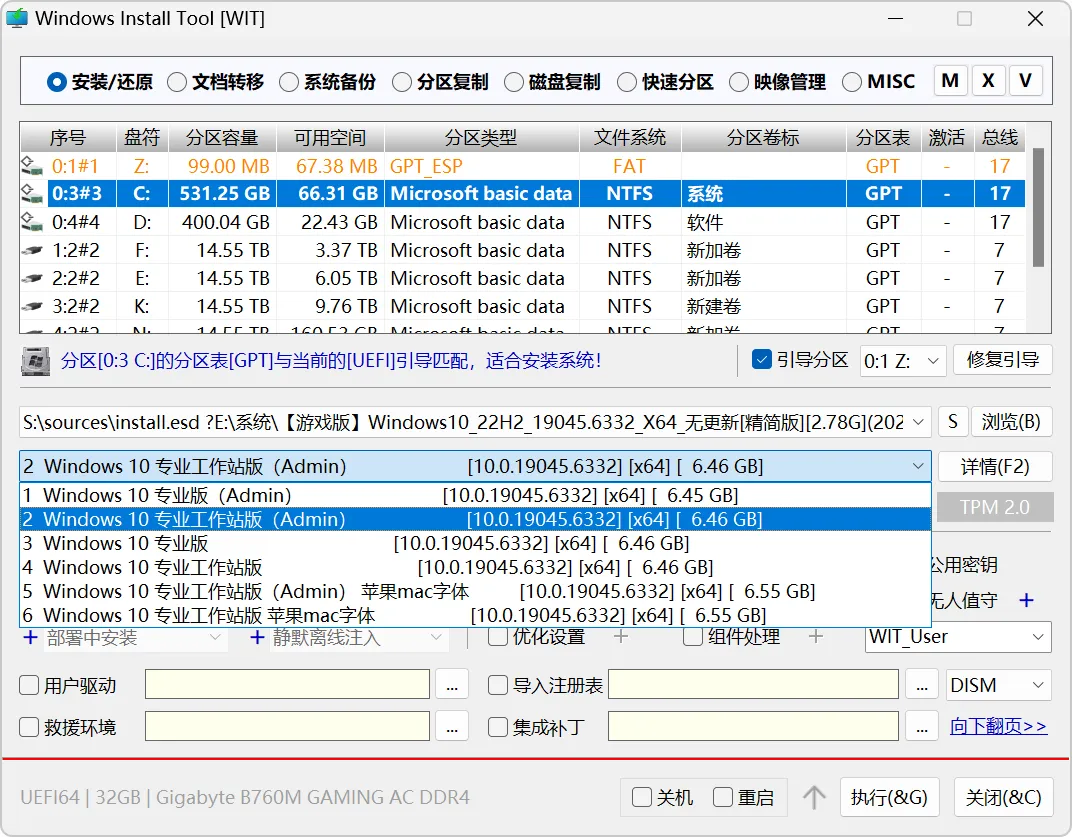
Task: Click the disk icon for row 1:2#2
Action: coord(31,250)
